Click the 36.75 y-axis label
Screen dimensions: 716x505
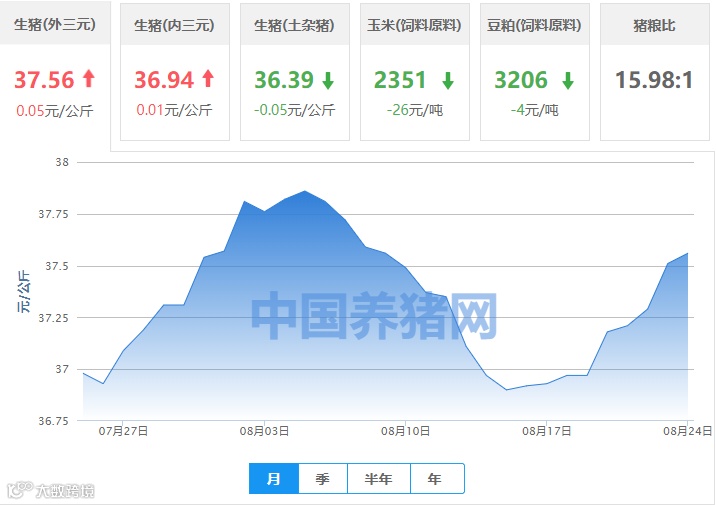coord(53,421)
